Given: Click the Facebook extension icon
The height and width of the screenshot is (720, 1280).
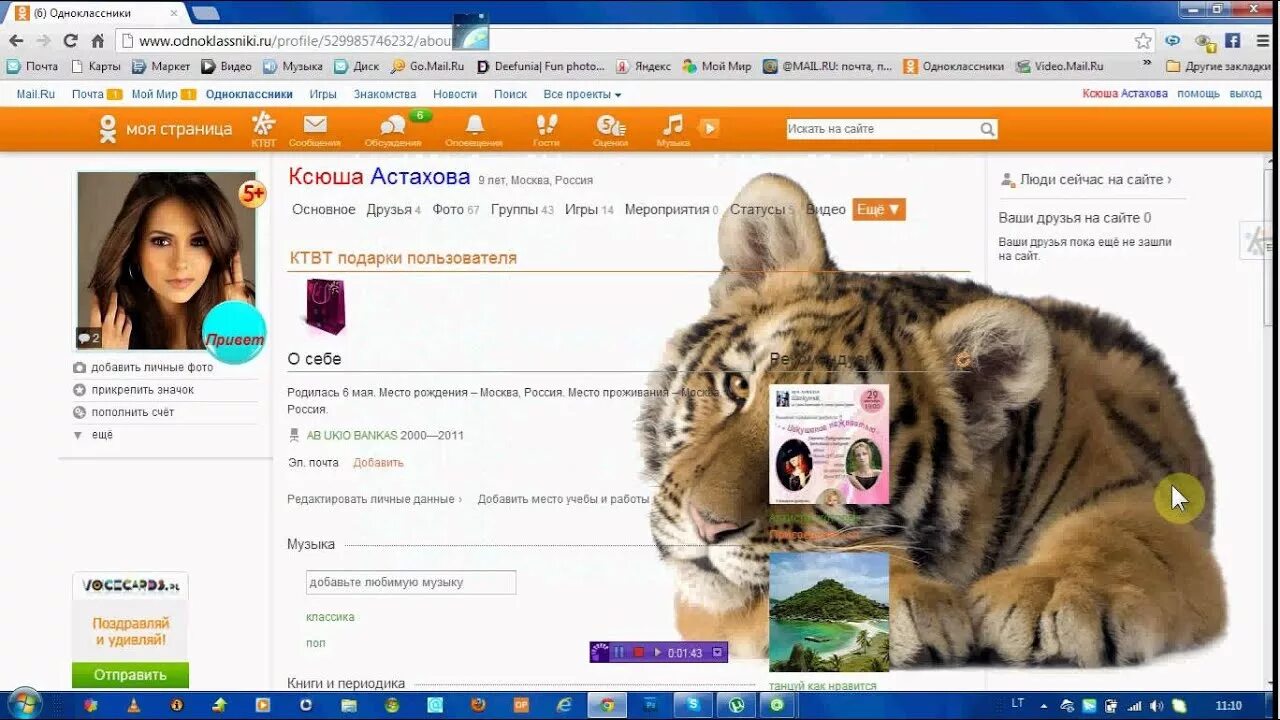Looking at the screenshot, I should click(1232, 41).
